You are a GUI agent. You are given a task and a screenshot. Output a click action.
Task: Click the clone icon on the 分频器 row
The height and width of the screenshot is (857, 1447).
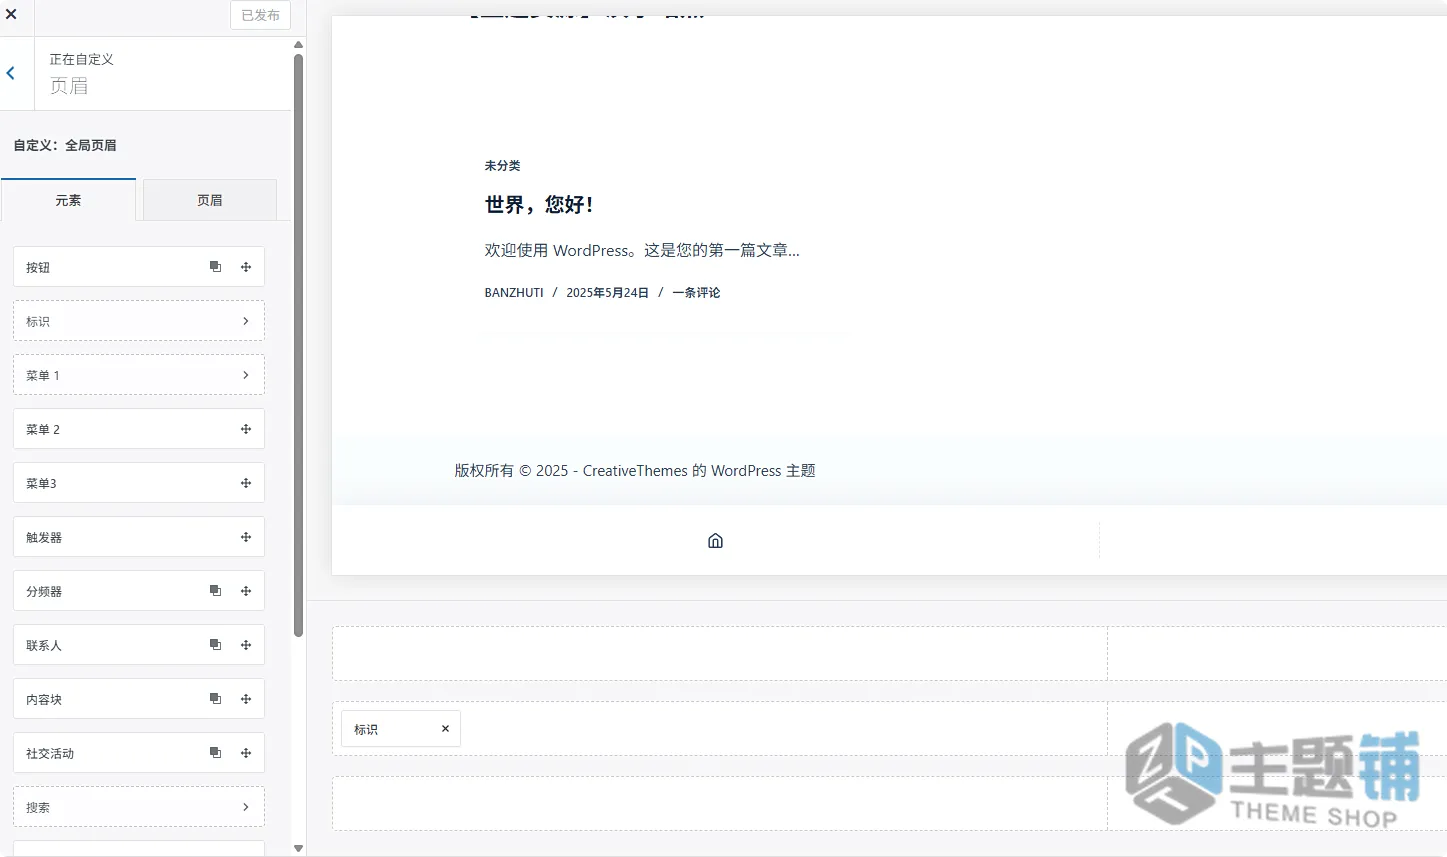[215, 591]
